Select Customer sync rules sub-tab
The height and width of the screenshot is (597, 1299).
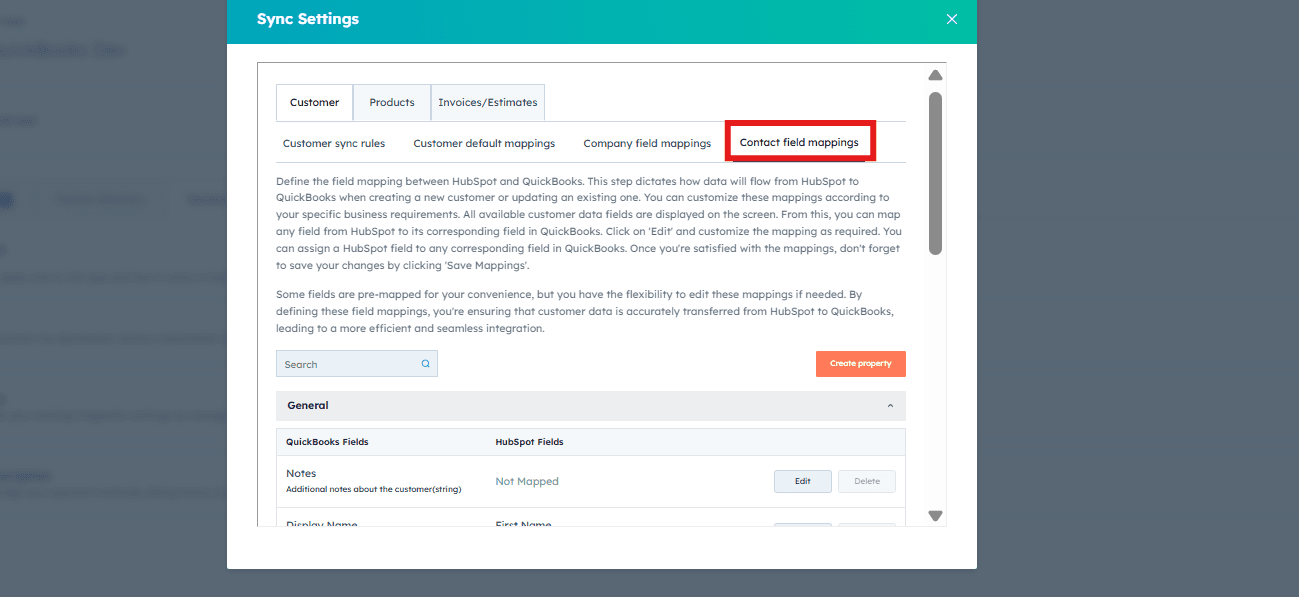click(334, 143)
